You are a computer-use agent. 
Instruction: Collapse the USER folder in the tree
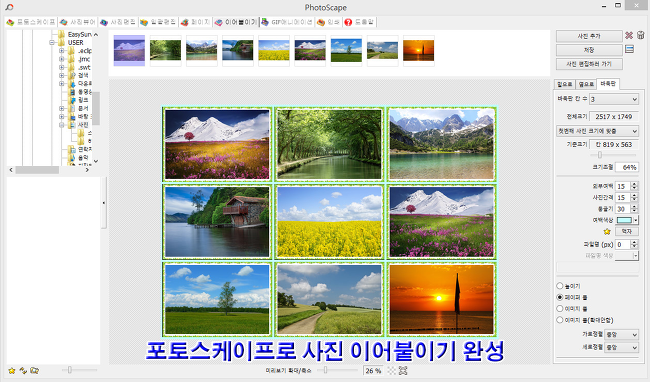tap(52, 42)
